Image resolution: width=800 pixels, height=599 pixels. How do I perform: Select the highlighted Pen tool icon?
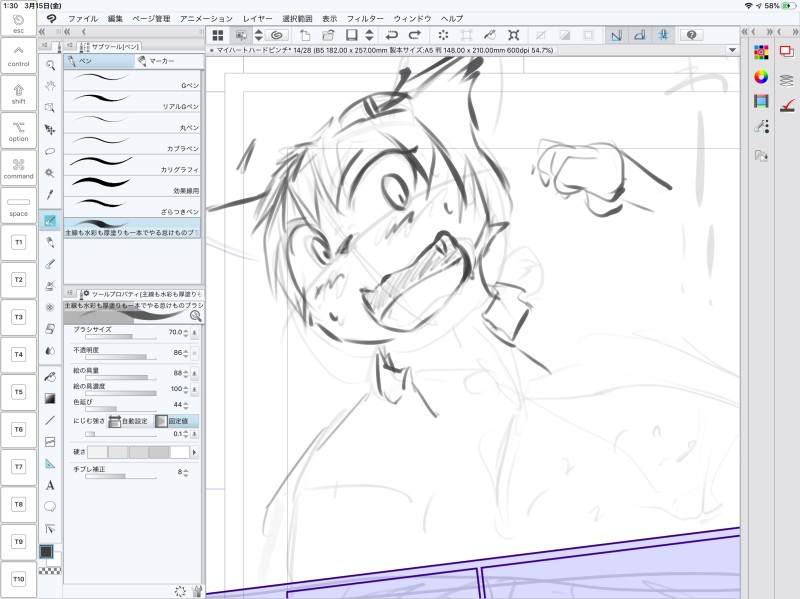tap(50, 220)
